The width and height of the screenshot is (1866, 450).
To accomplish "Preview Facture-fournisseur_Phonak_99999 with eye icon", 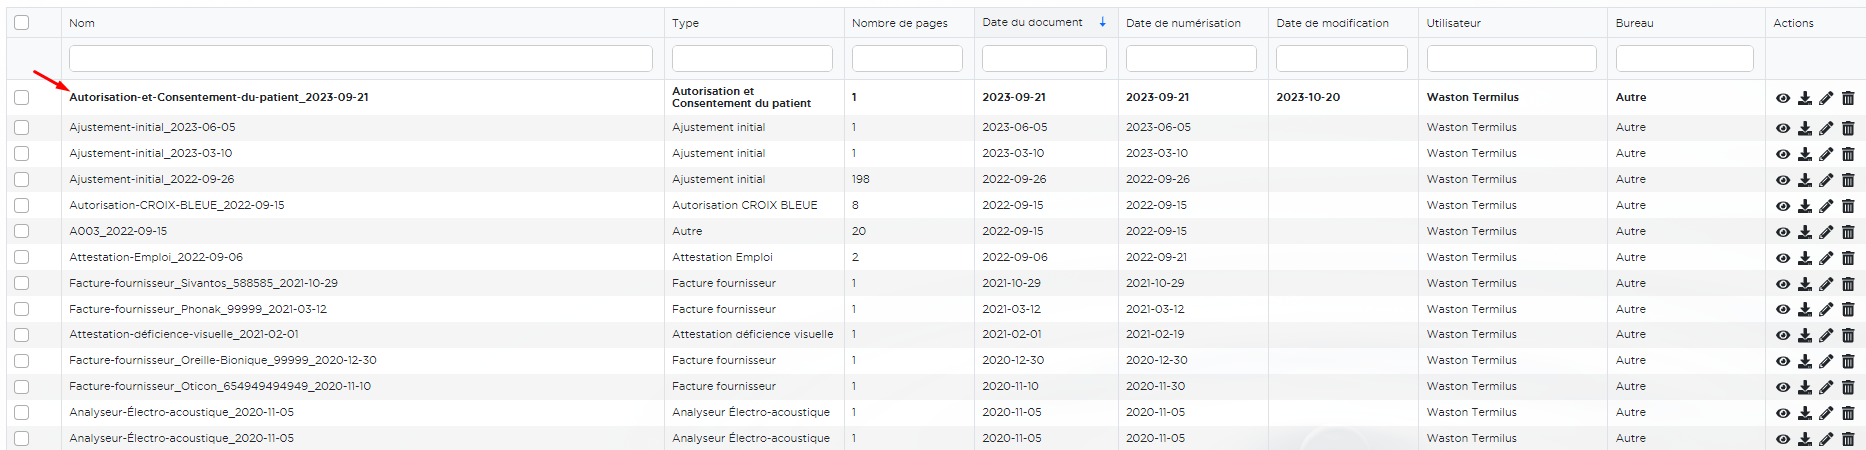I will 1782,310.
